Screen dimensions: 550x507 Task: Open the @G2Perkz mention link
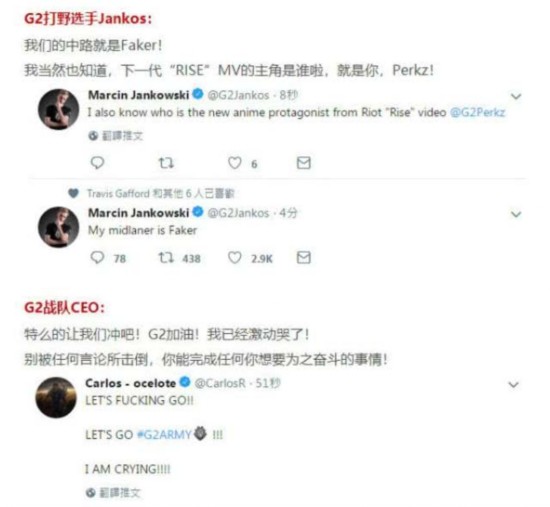click(x=477, y=112)
